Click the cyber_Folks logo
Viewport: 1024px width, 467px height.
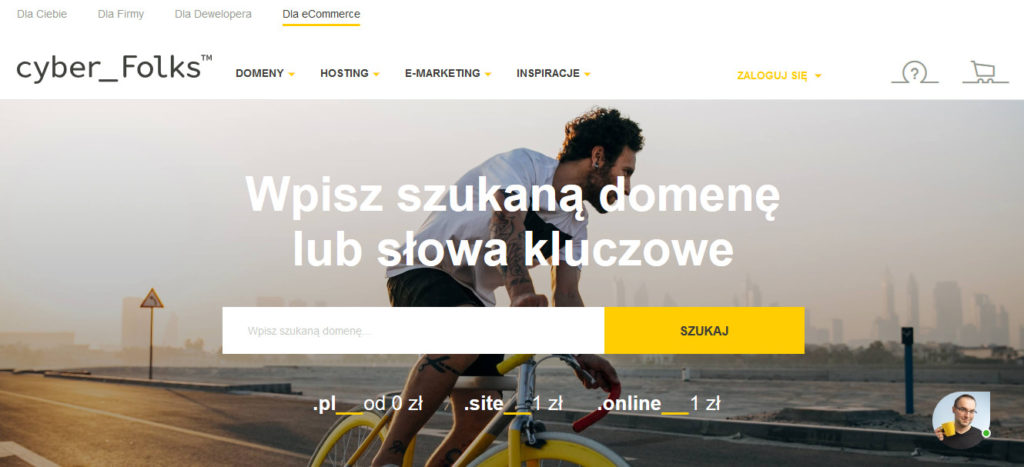114,69
